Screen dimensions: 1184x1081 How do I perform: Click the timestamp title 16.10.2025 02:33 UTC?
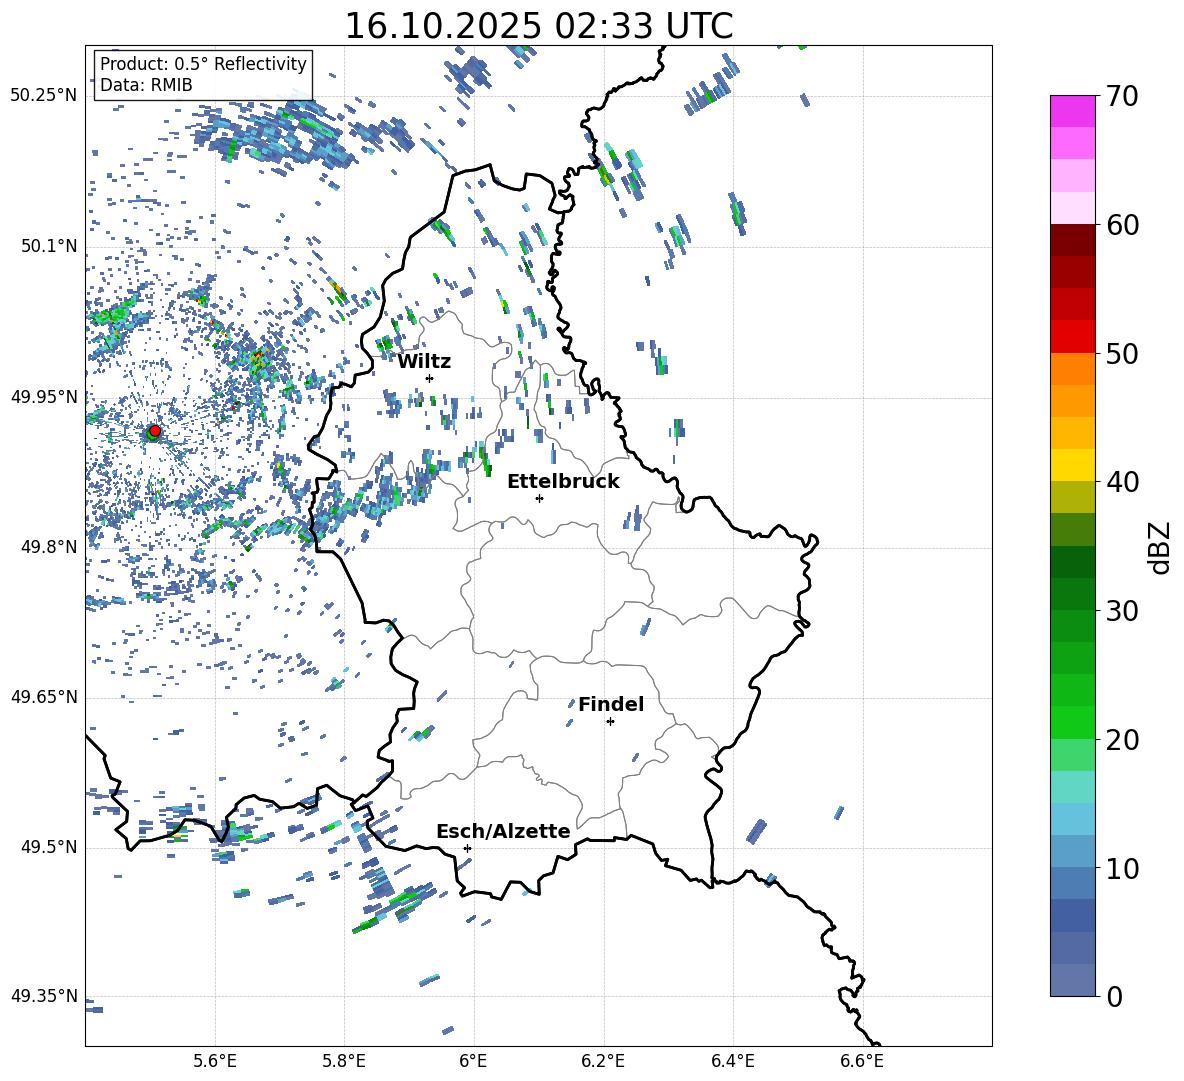click(x=538, y=26)
